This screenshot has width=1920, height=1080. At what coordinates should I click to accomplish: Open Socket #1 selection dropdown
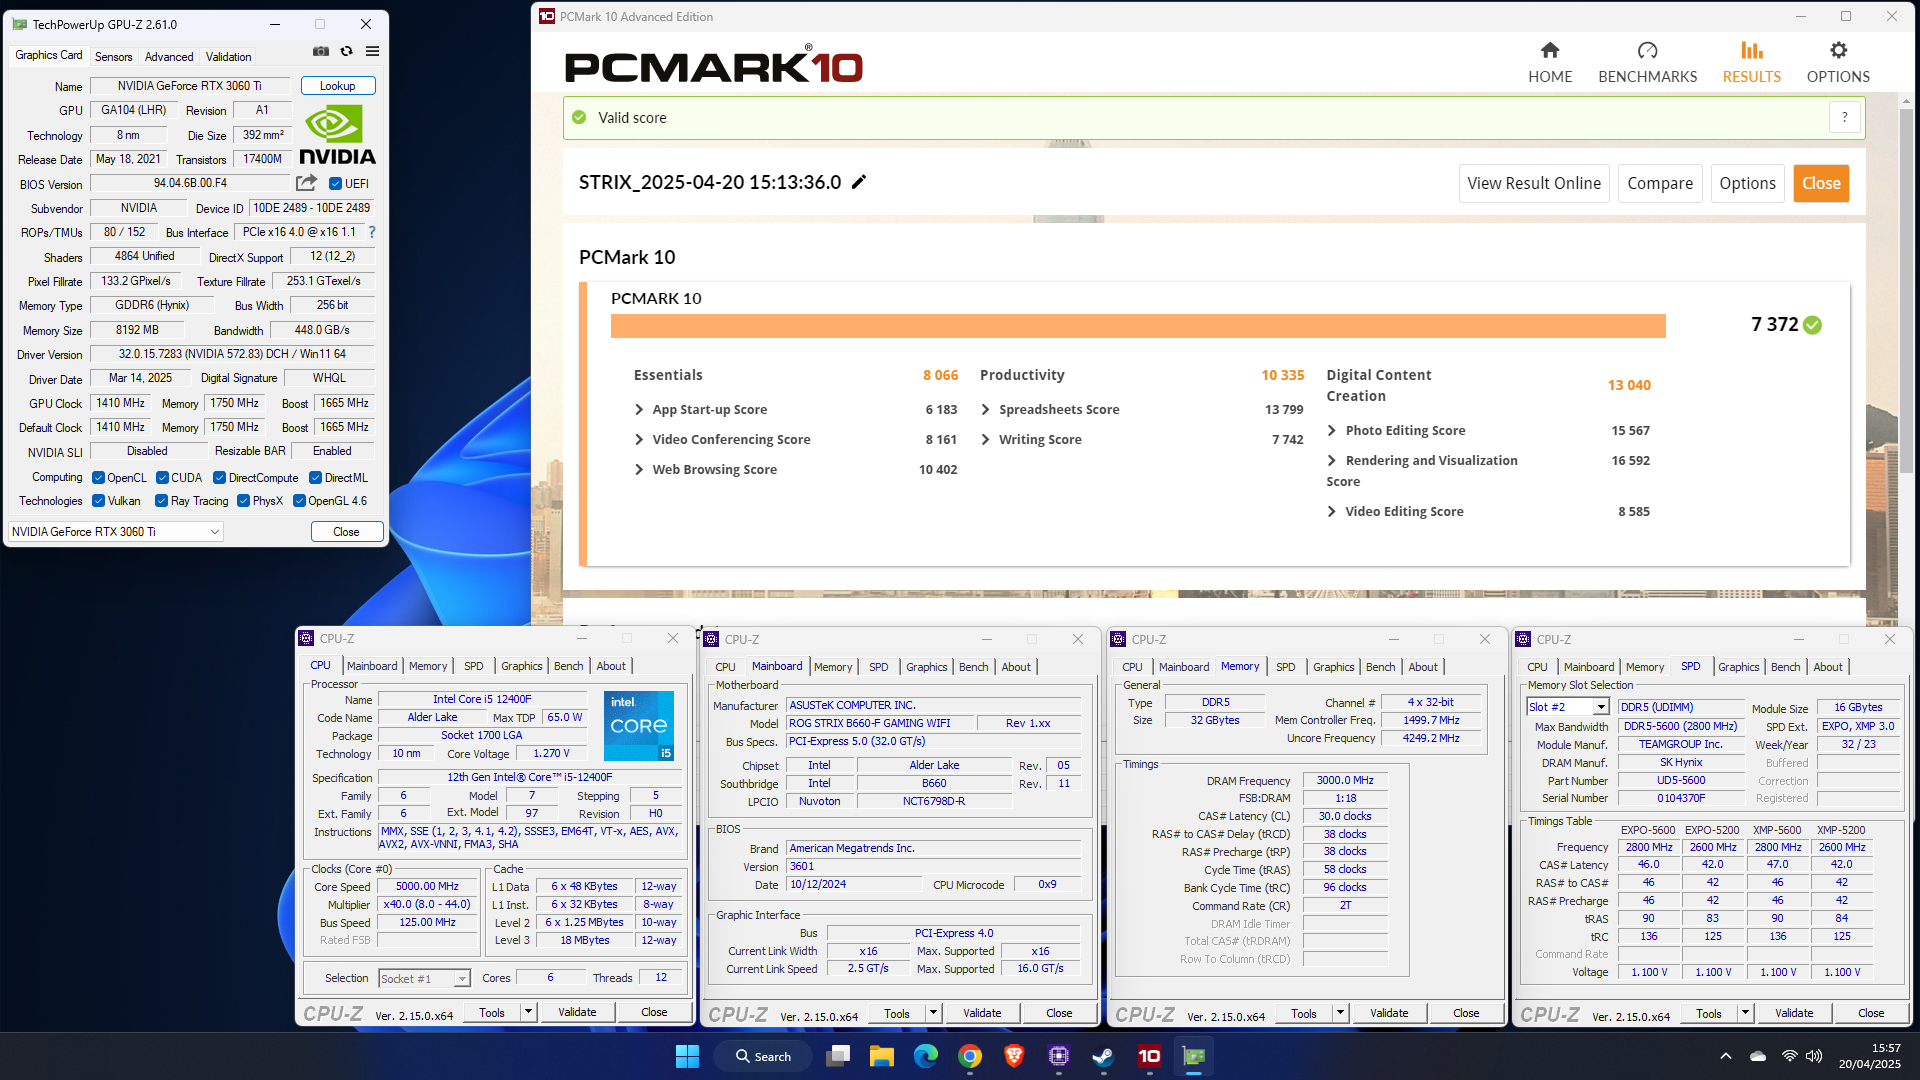point(424,979)
